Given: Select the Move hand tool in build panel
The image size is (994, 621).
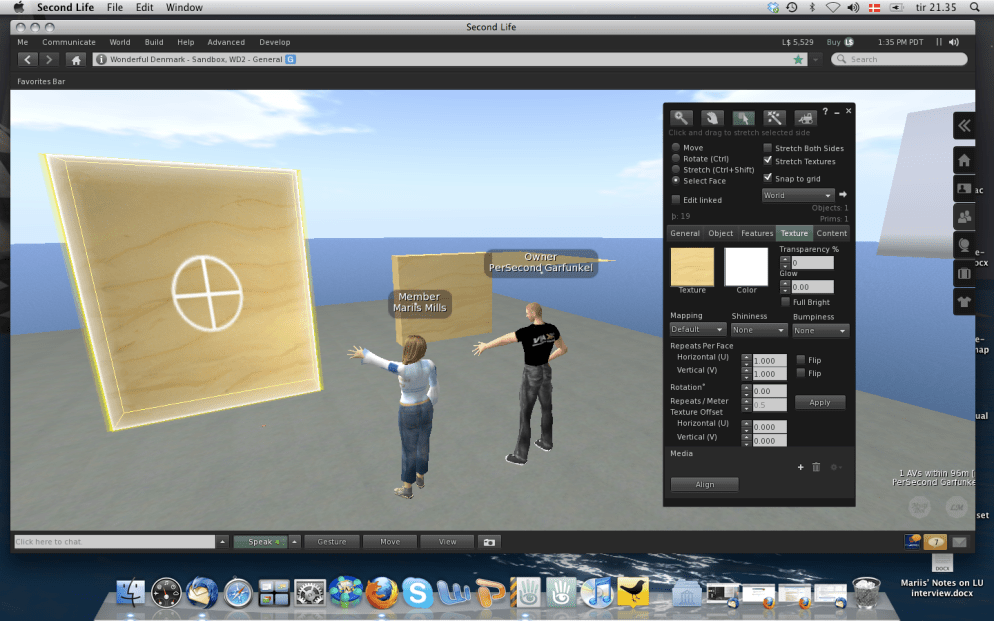Looking at the screenshot, I should 712,118.
